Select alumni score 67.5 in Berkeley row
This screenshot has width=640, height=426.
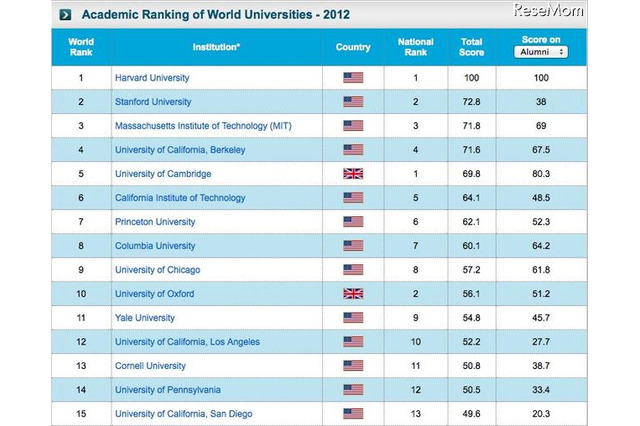click(x=541, y=150)
